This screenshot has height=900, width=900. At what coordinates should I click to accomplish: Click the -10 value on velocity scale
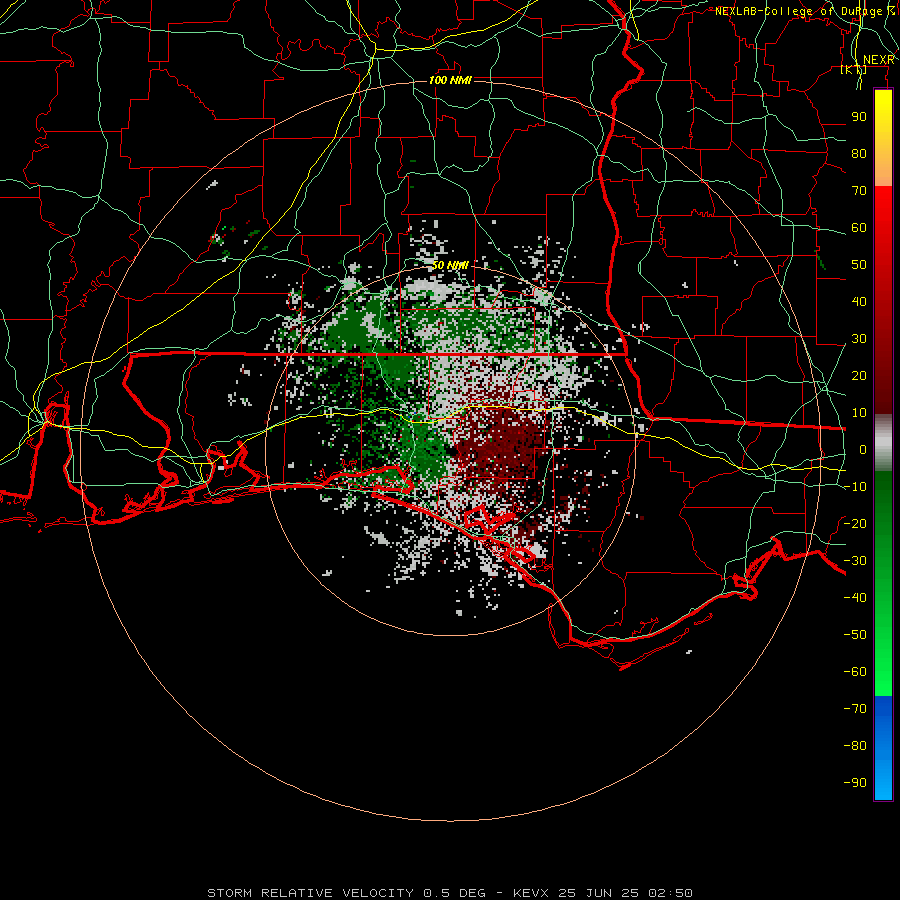(855, 487)
